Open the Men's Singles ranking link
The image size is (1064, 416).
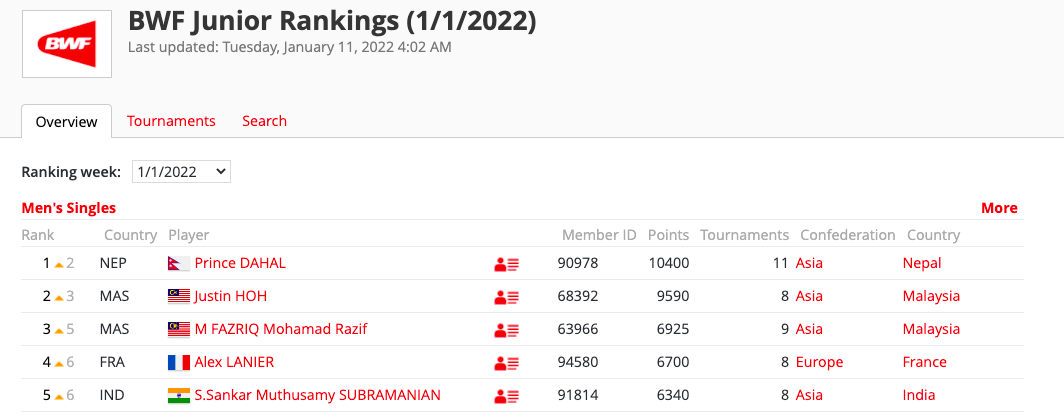coord(69,208)
